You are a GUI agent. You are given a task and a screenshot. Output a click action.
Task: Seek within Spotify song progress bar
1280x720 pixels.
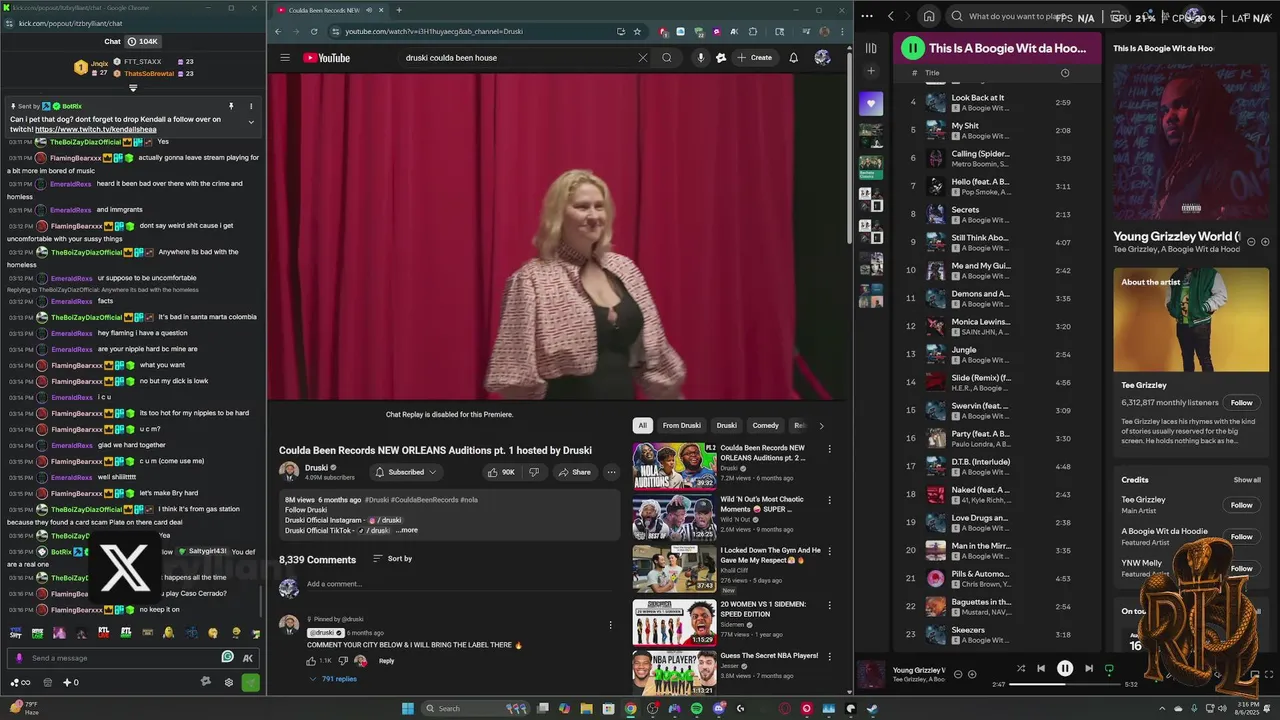[1065, 685]
